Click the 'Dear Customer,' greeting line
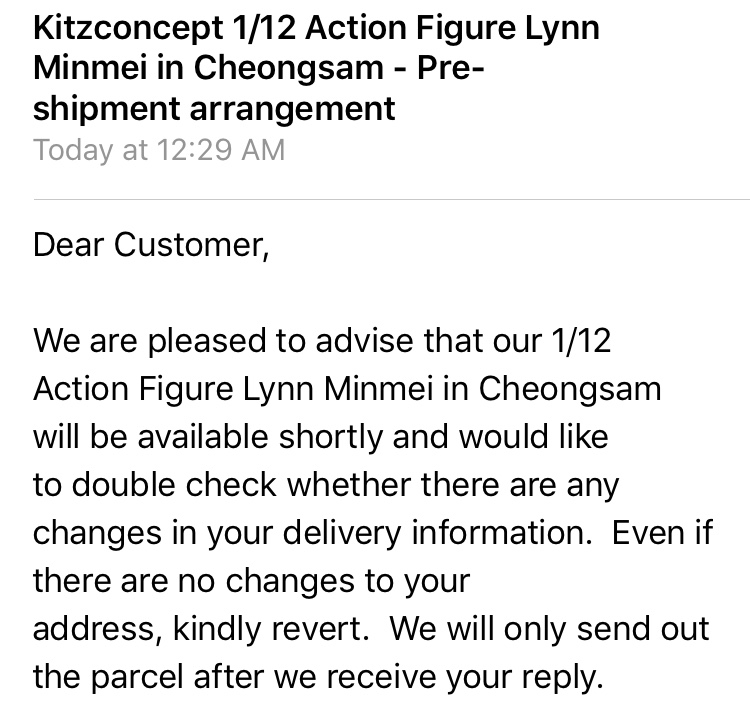This screenshot has height=725, width=750. click(x=151, y=245)
